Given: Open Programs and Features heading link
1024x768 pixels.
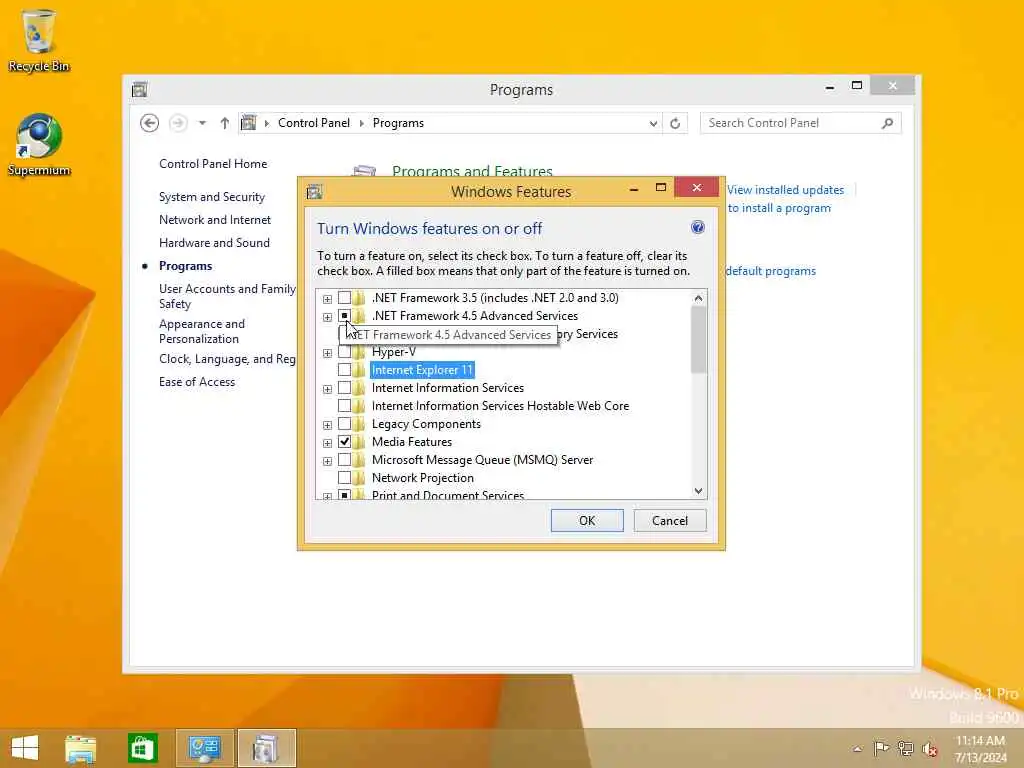Looking at the screenshot, I should 472,171.
